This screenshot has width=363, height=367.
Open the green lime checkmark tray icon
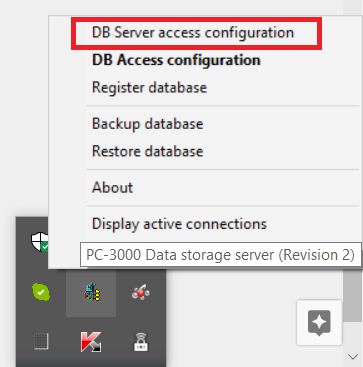(41, 292)
